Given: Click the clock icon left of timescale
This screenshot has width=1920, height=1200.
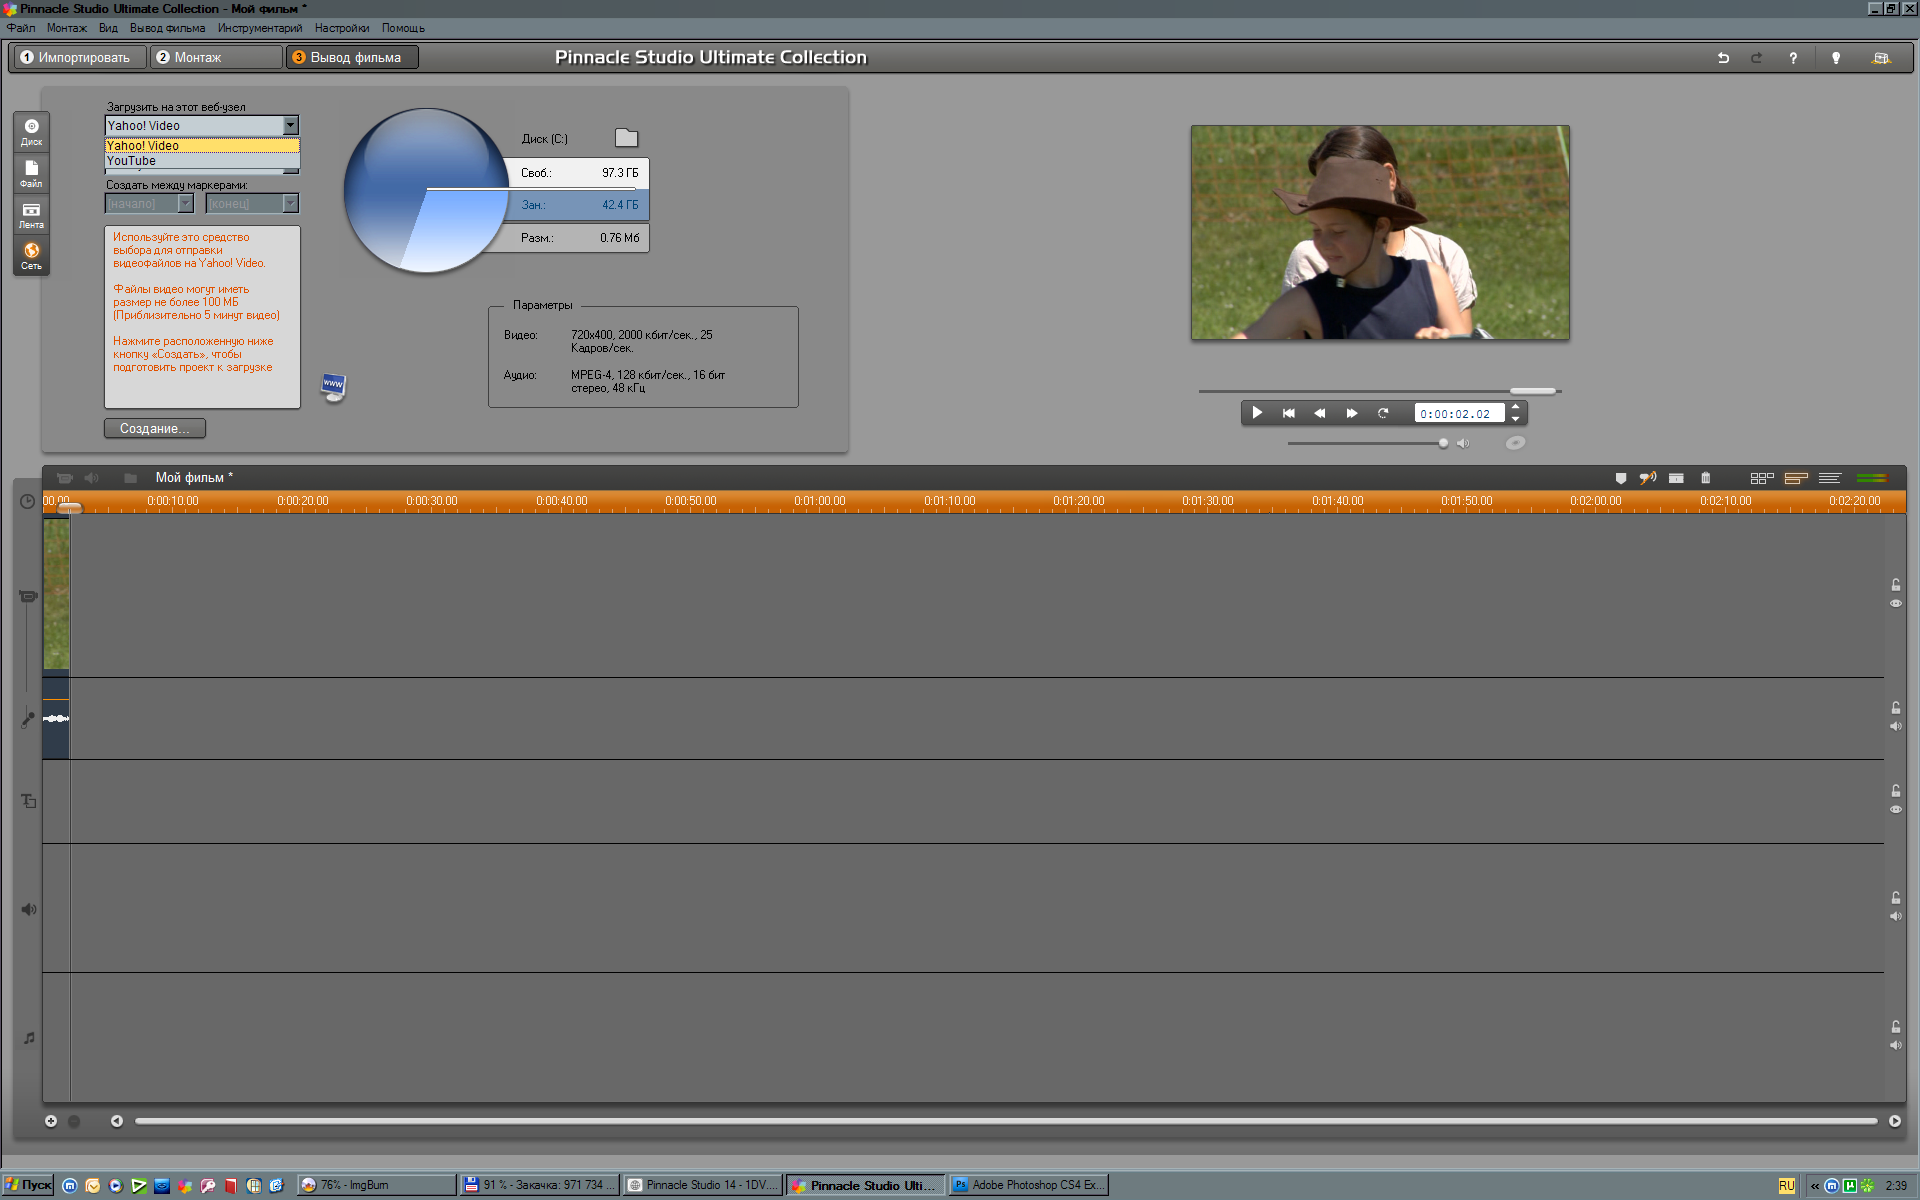Looking at the screenshot, I should tap(27, 501).
